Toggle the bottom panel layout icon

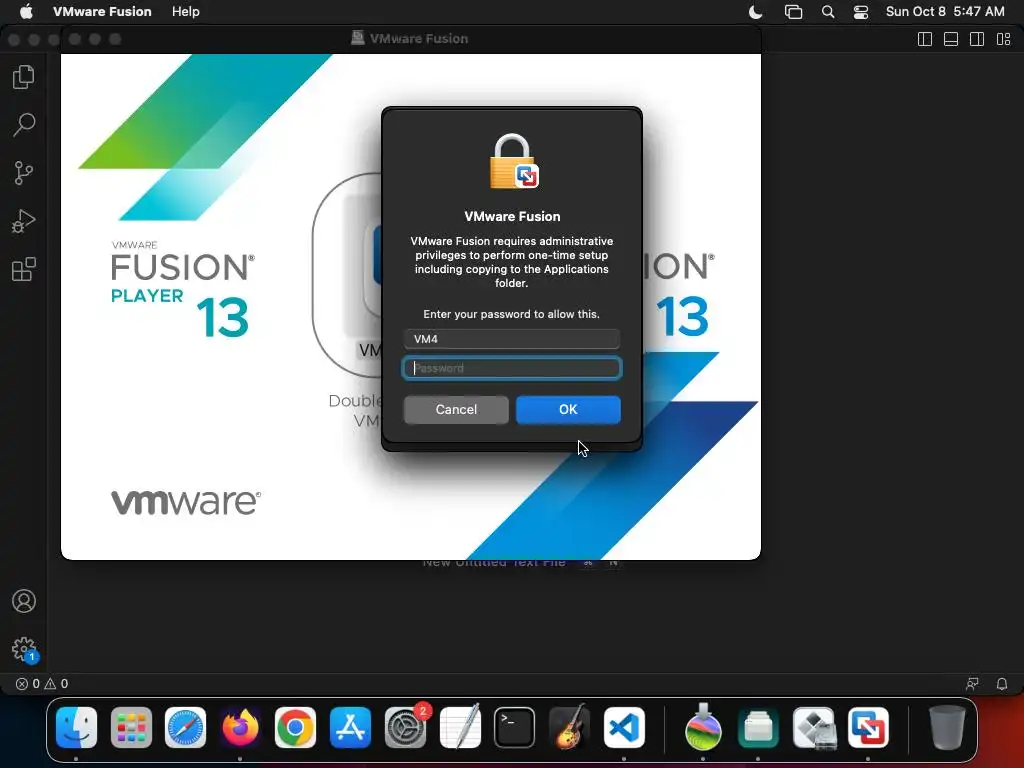pyautogui.click(x=951, y=39)
